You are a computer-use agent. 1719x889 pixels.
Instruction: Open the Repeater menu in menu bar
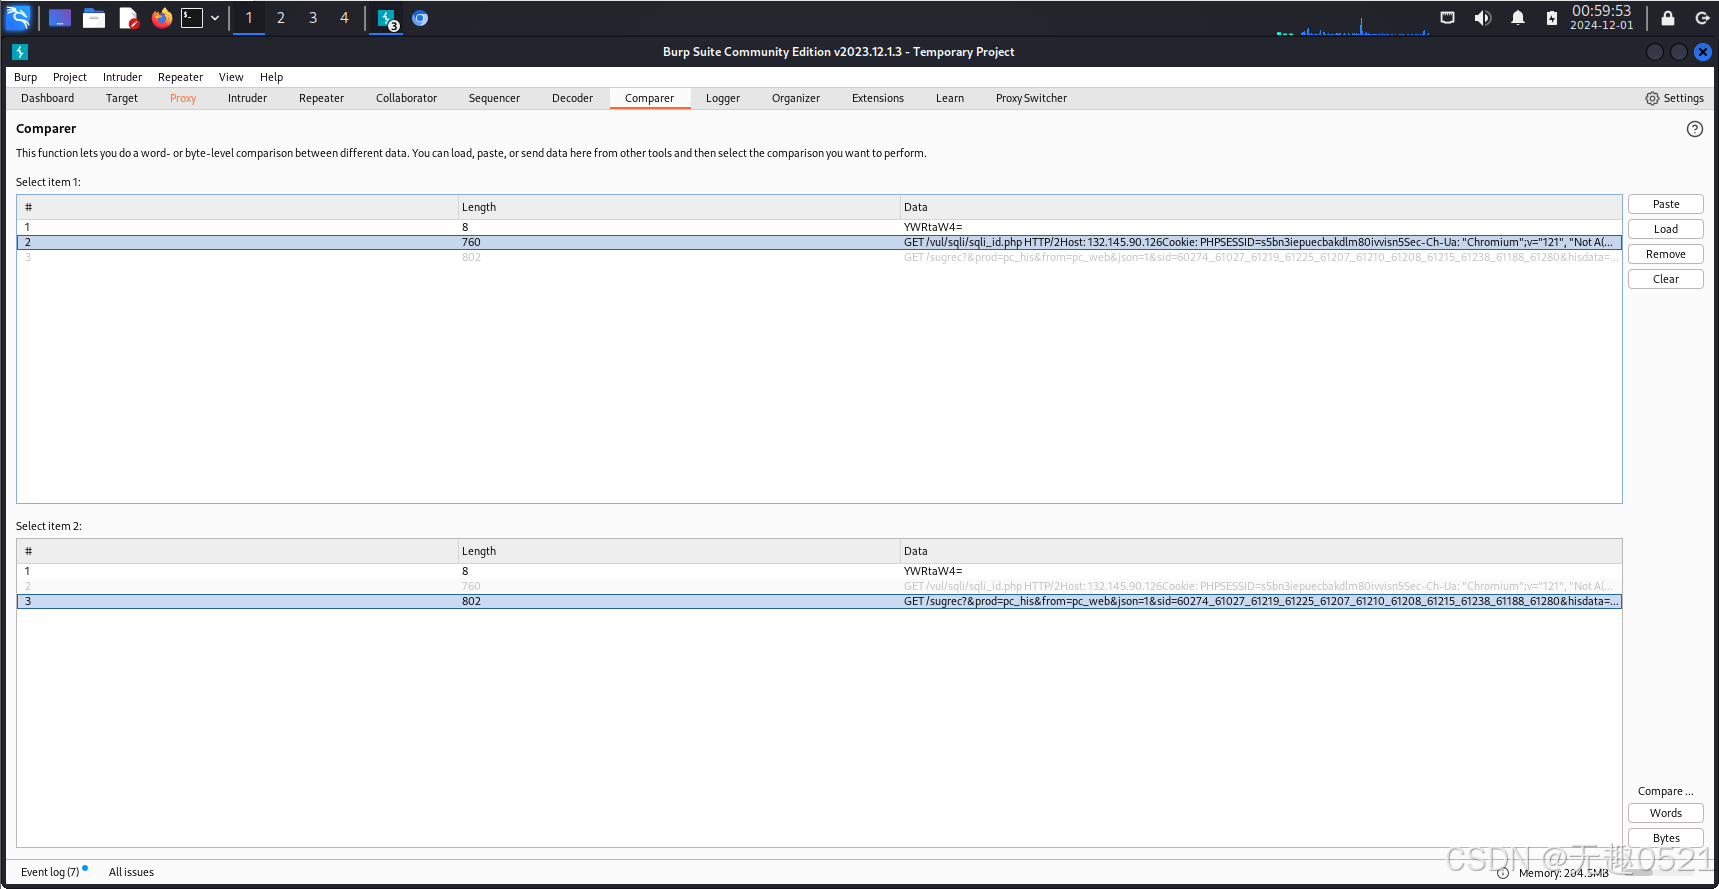tap(180, 77)
